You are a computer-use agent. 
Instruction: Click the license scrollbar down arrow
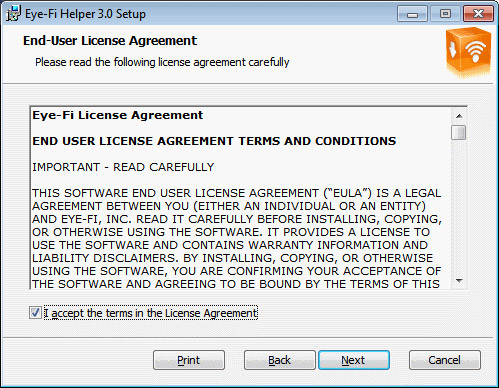(x=459, y=281)
